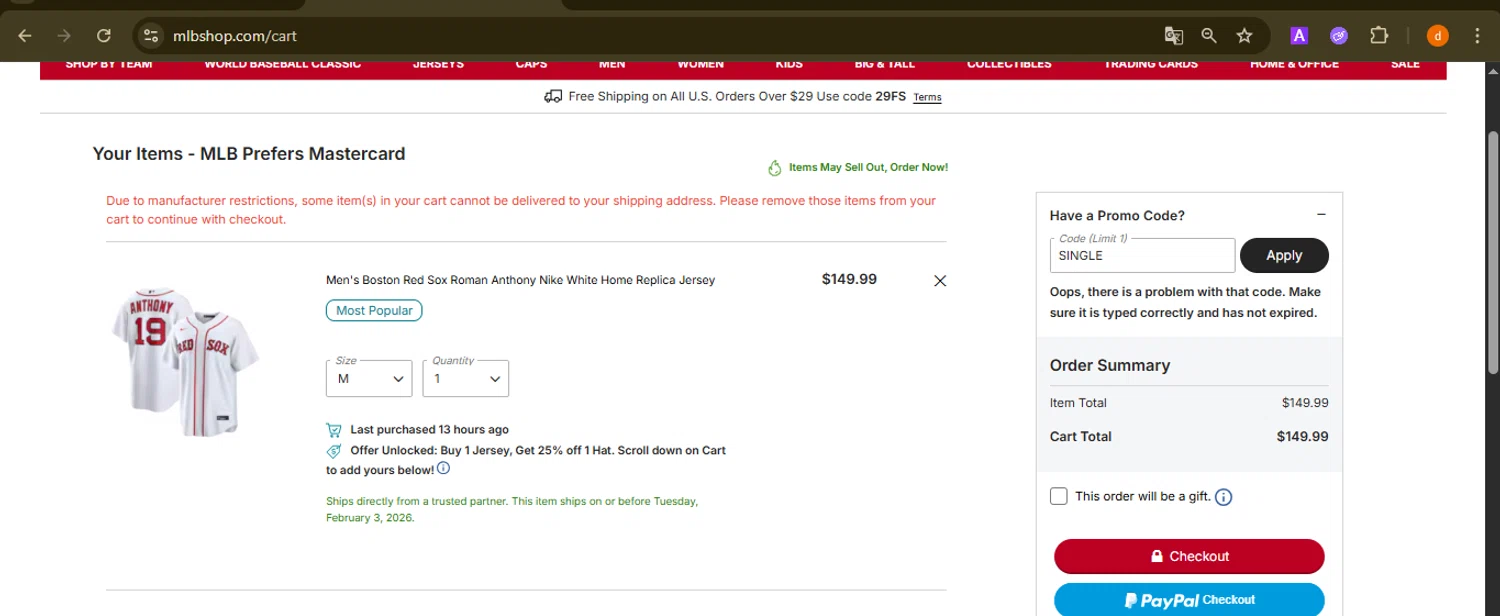Viewport: 1500px width, 616px height.
Task: Open the Quantity dropdown
Action: click(466, 379)
